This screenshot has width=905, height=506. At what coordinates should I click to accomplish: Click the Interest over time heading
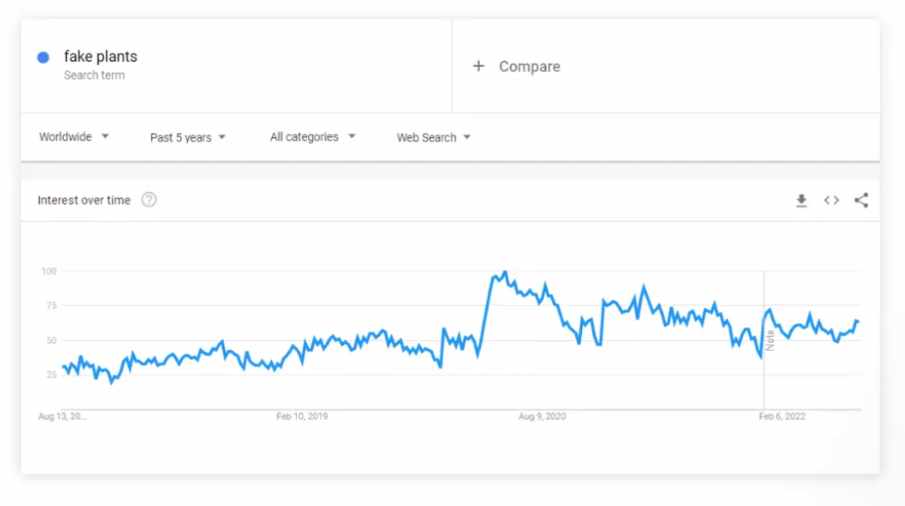click(84, 200)
